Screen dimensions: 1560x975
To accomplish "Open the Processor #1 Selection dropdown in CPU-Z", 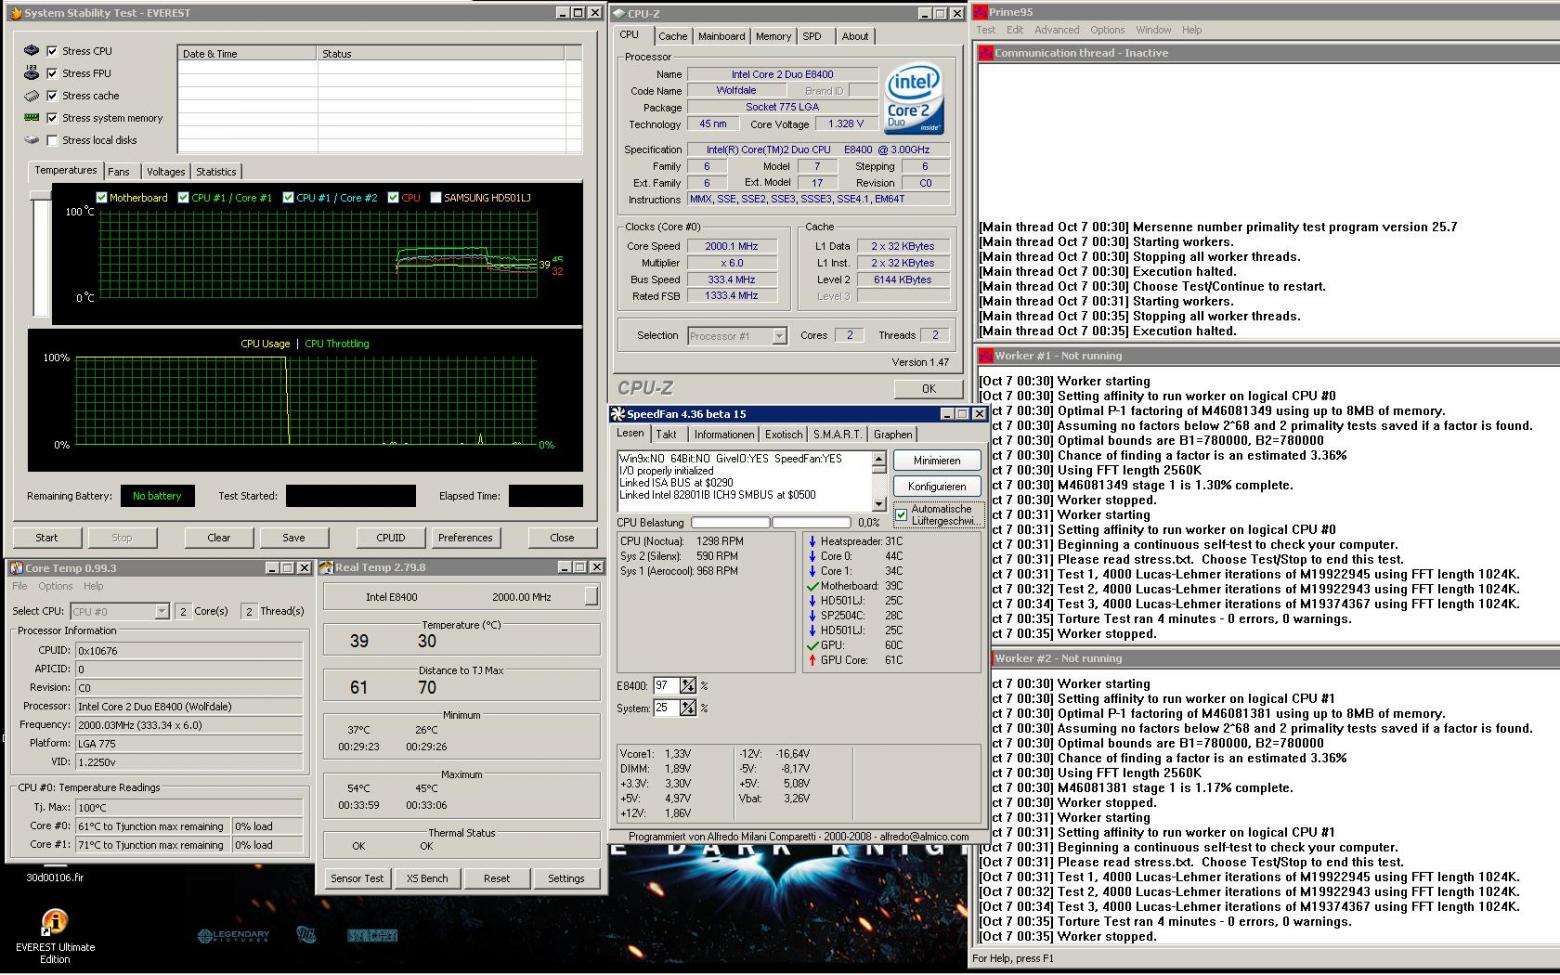I will click(x=779, y=336).
